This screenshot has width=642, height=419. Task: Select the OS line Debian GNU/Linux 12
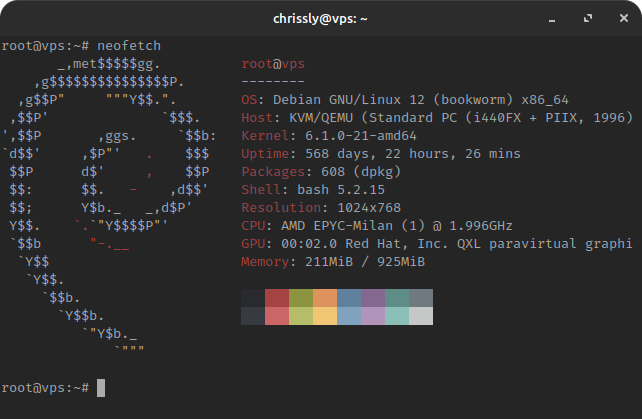[x=405, y=100]
